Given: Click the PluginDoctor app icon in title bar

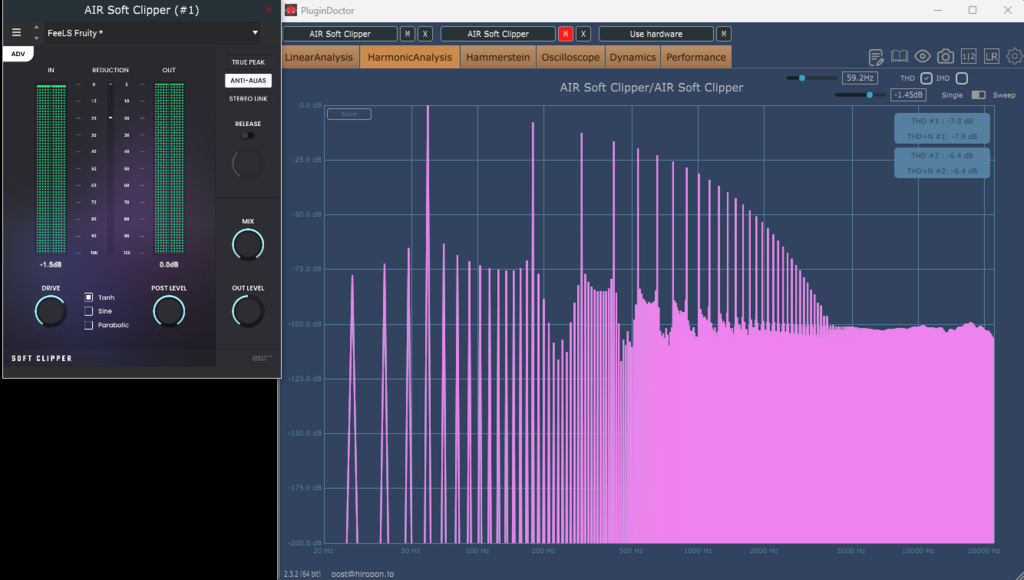Looking at the screenshot, I should (x=291, y=10).
